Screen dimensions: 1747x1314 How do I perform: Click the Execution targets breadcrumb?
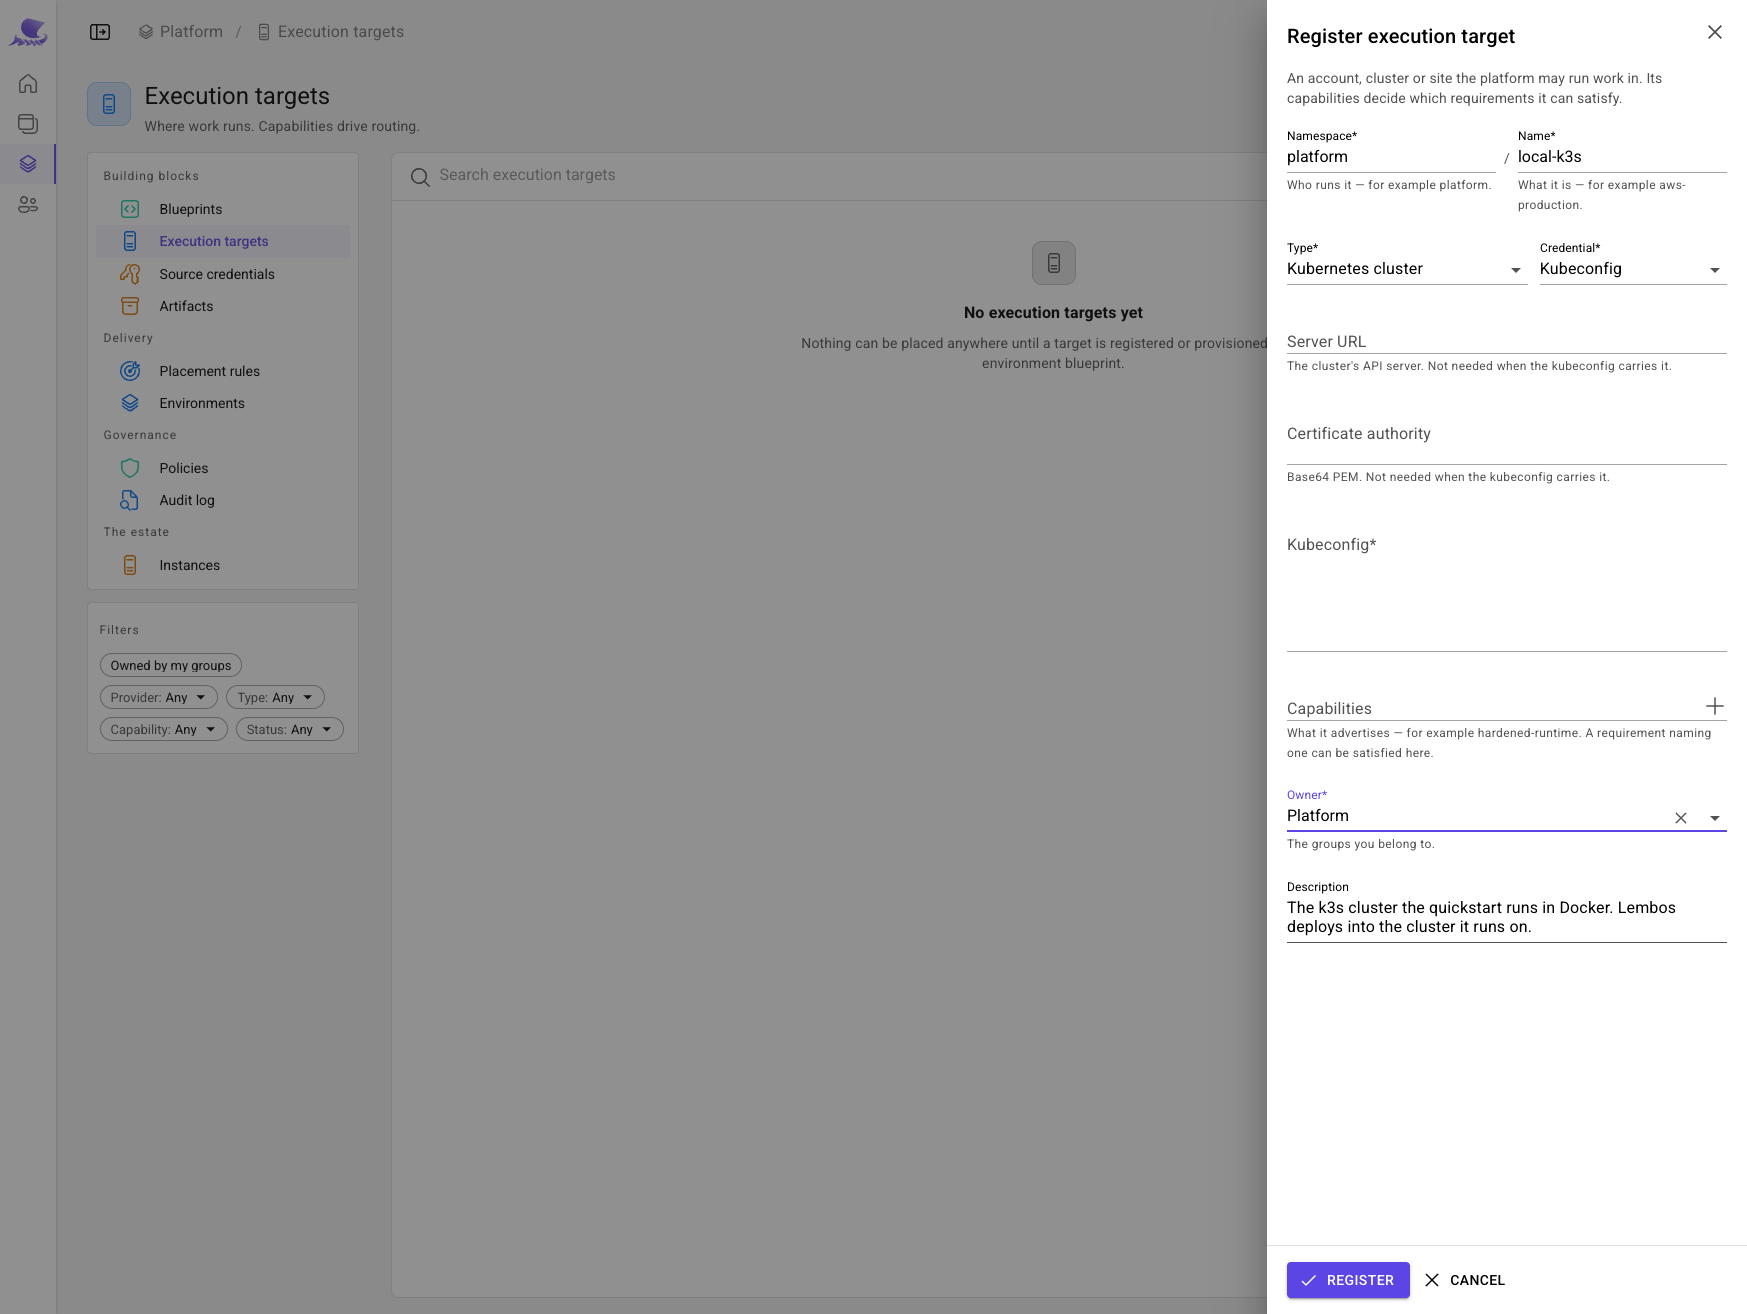(x=330, y=32)
